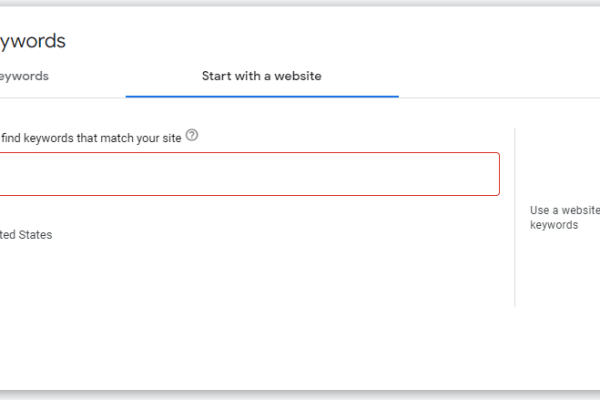Click the gray bar above the dialog
The image size is (600, 400).
coord(300,3)
